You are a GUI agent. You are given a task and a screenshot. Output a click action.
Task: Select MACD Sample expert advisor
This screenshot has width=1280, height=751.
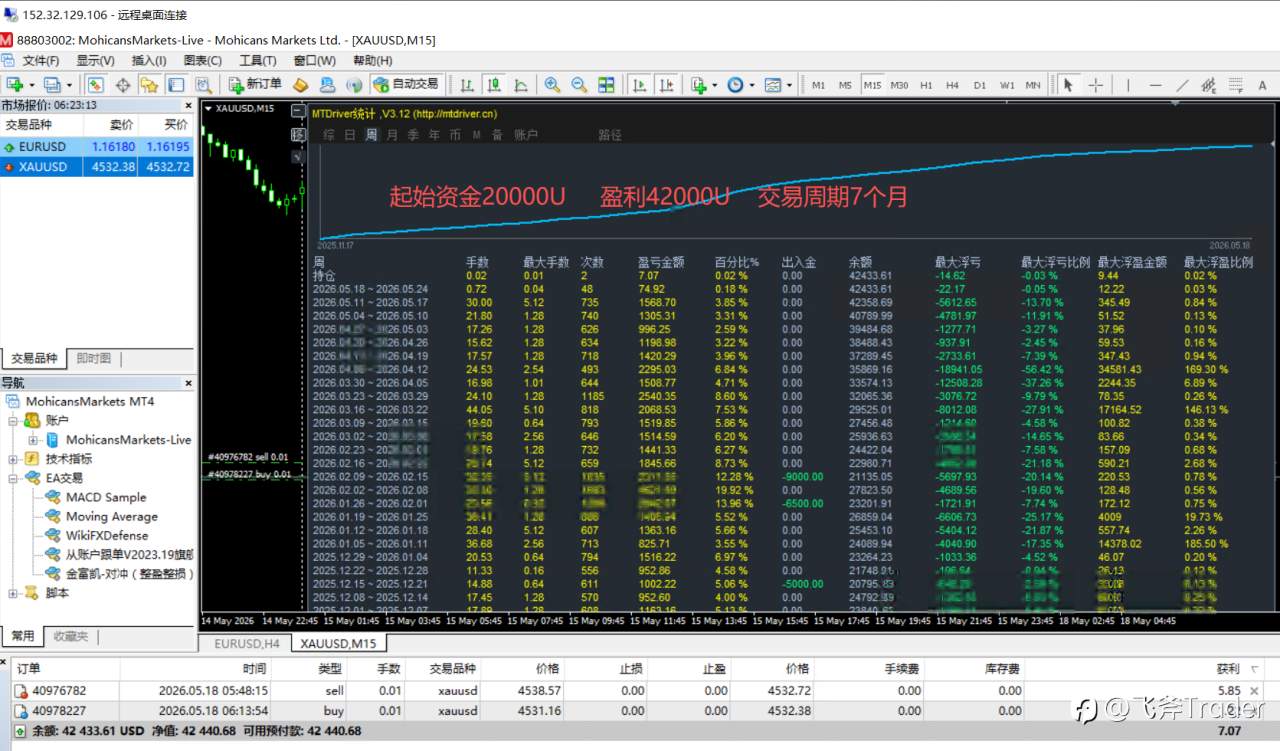click(105, 497)
